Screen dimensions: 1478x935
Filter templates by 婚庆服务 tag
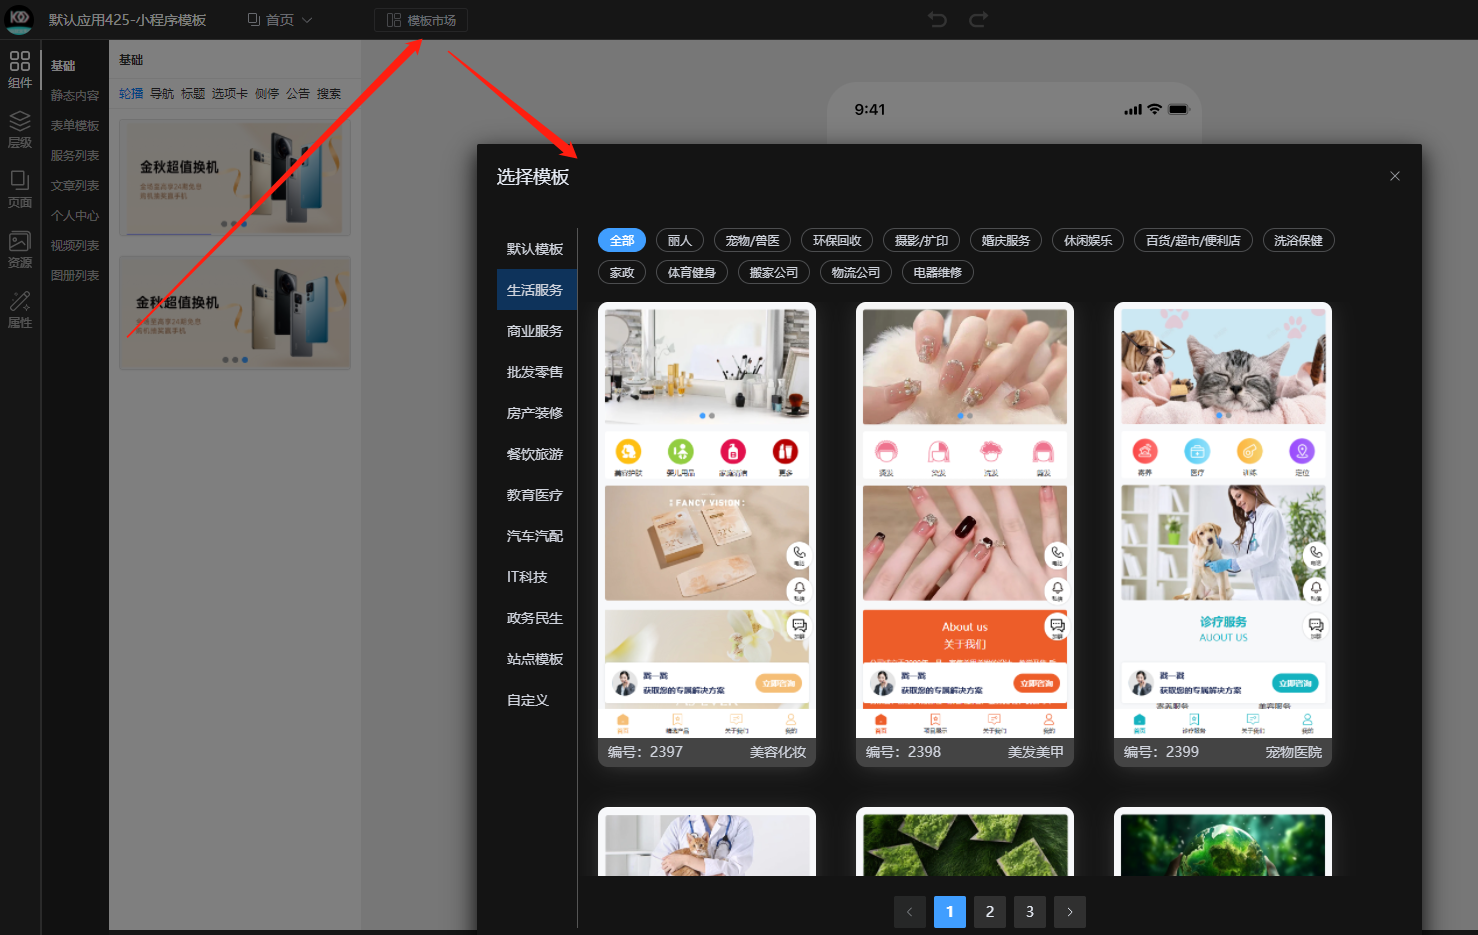click(1006, 240)
